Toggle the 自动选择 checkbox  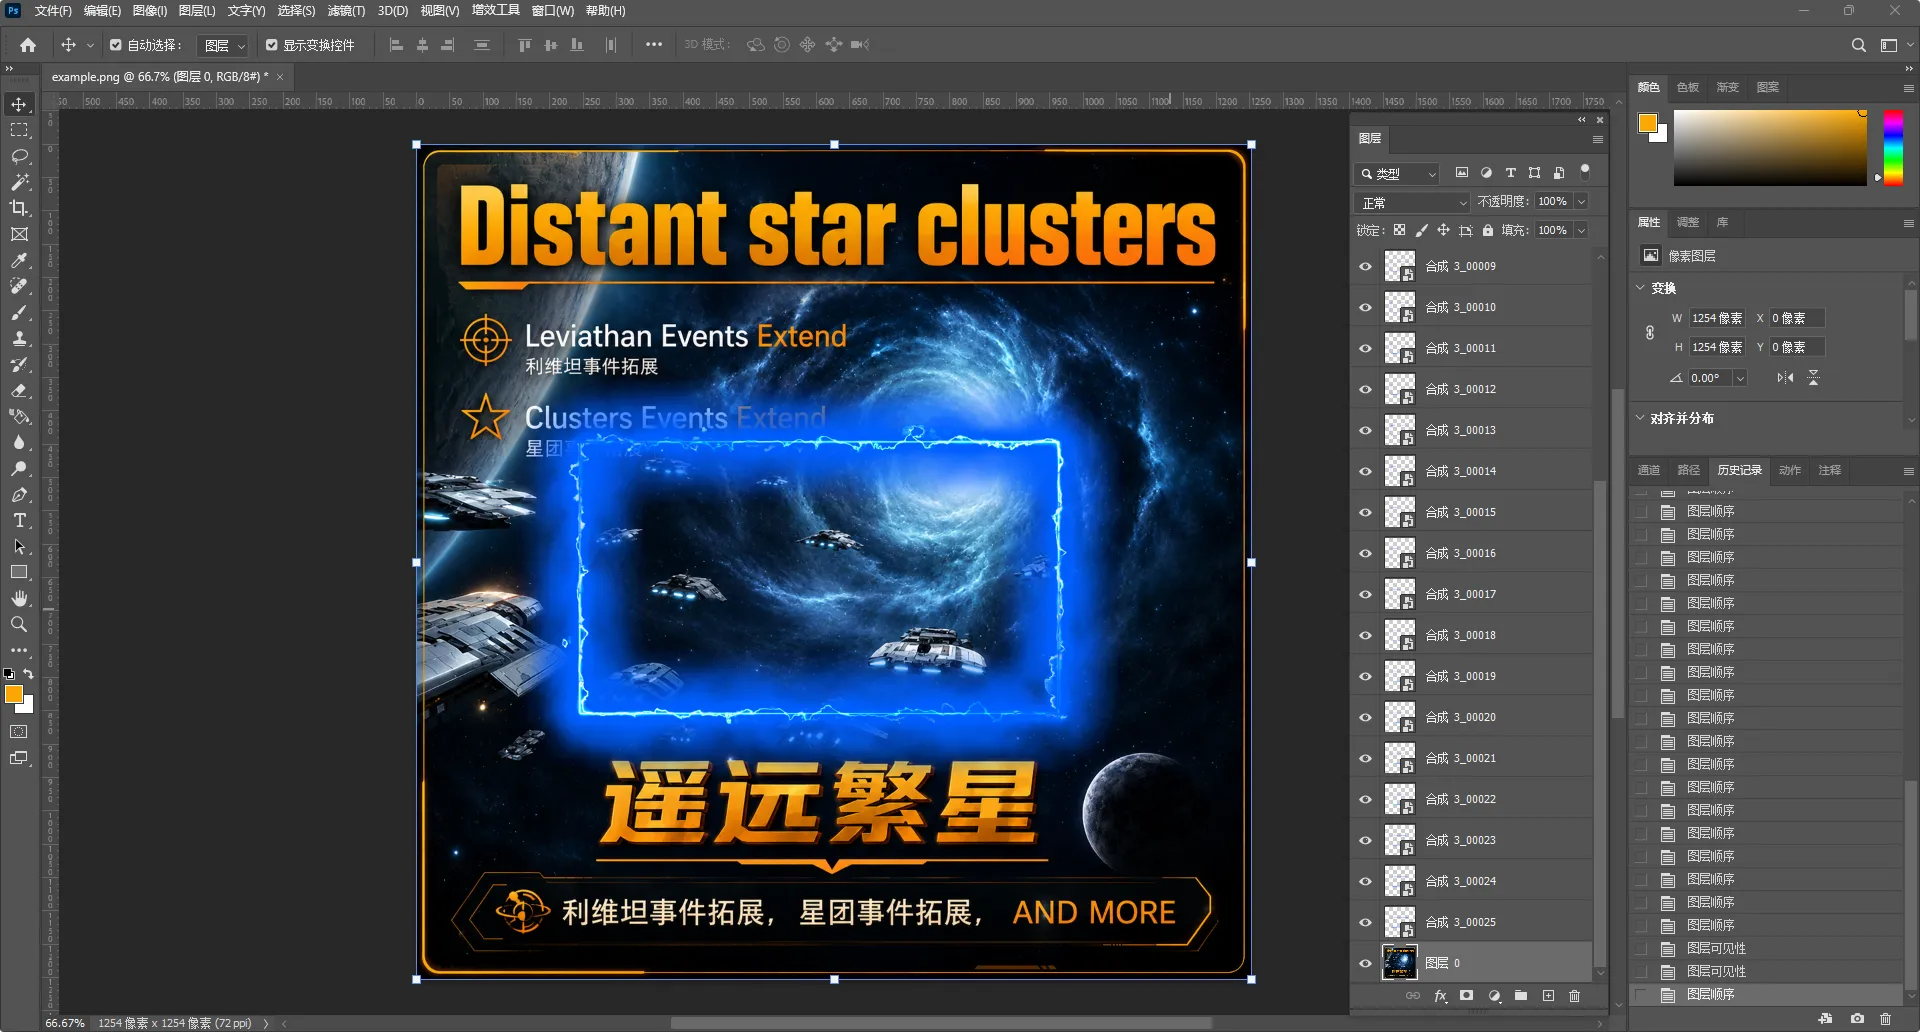pyautogui.click(x=116, y=45)
